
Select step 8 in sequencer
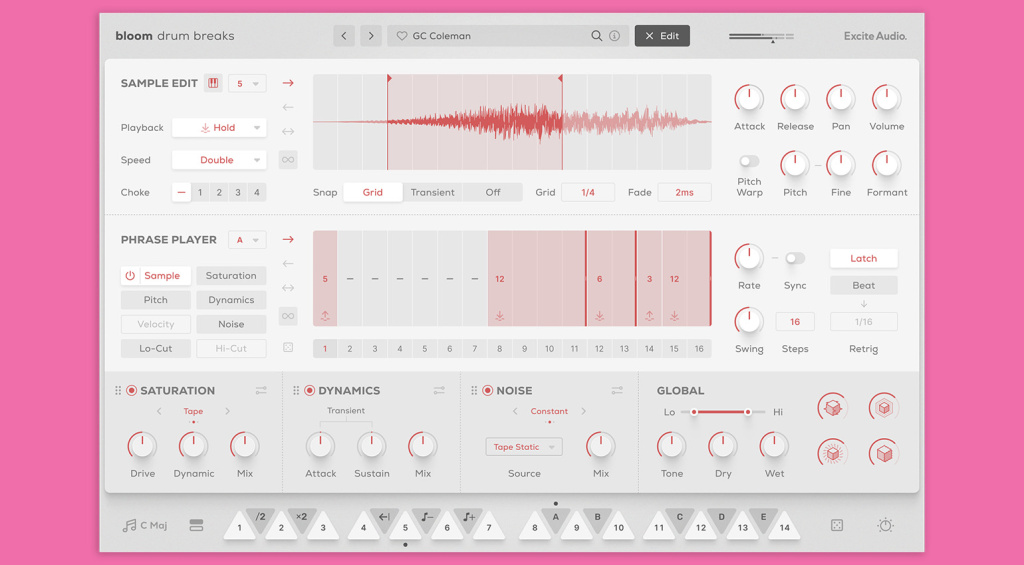coord(500,349)
